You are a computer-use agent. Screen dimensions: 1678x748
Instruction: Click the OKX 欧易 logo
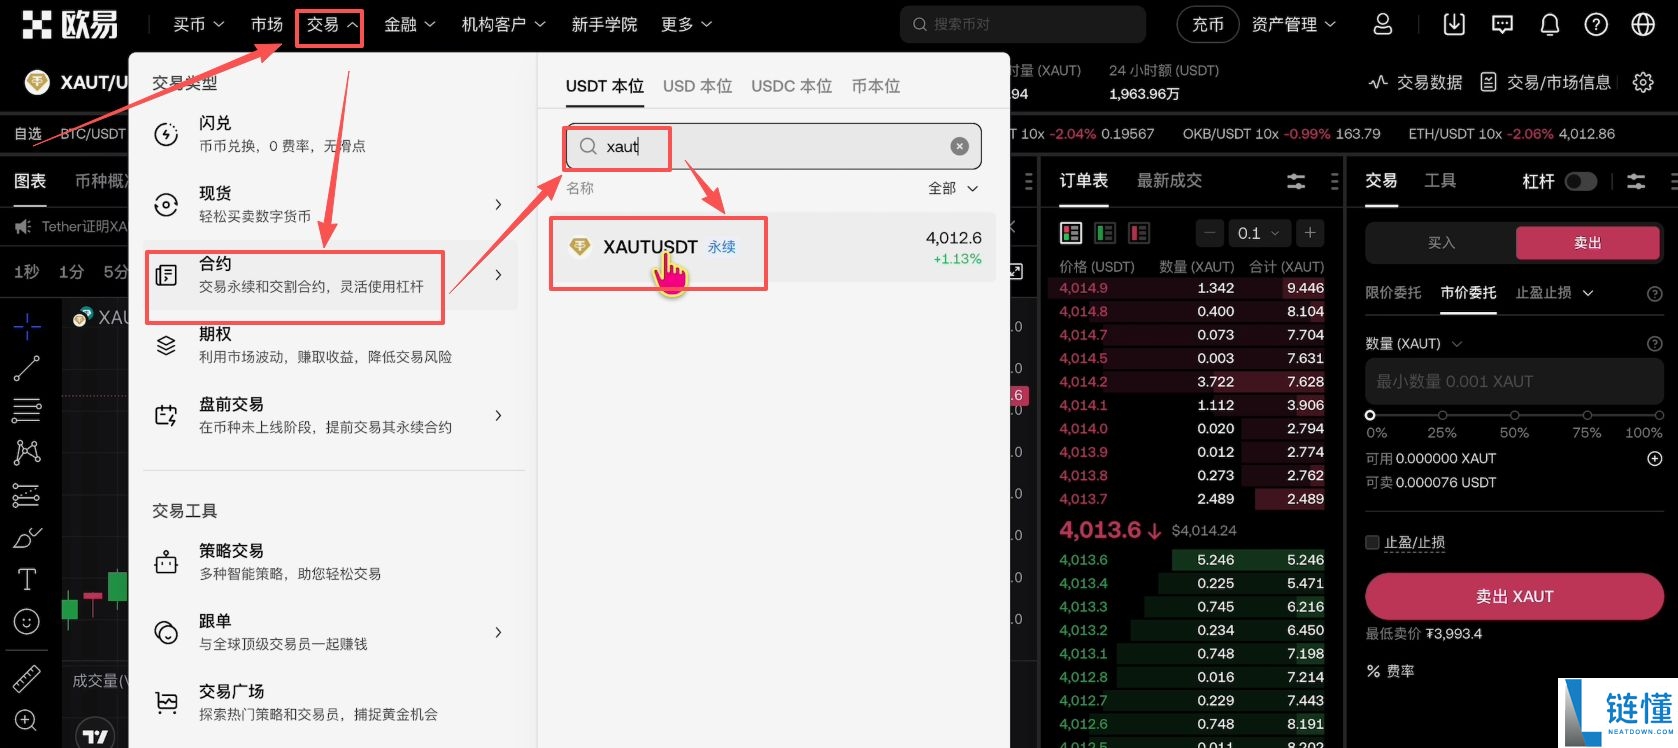(70, 24)
